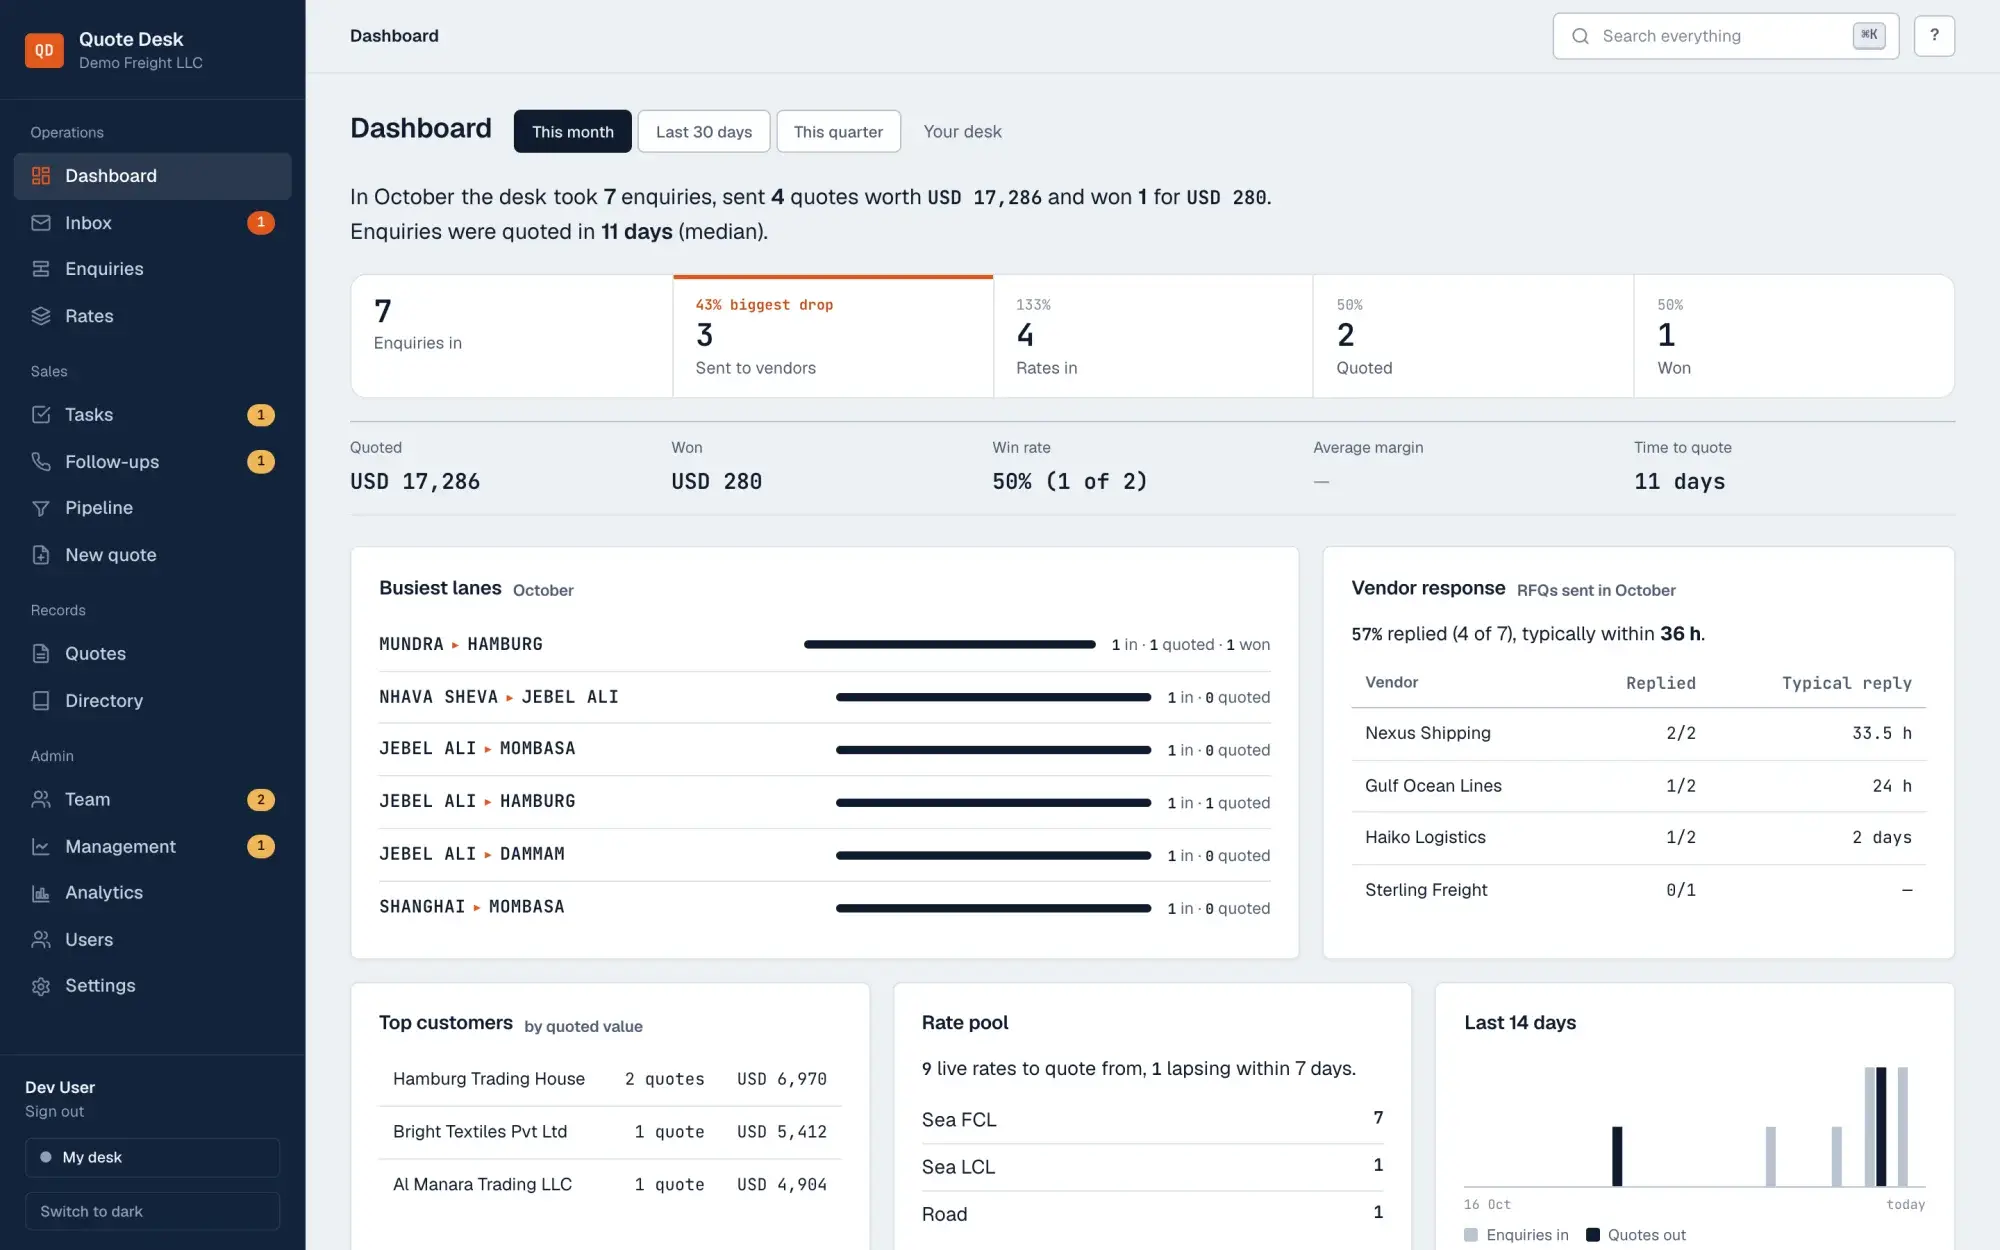Open the Nexus Shipping vendor row

1638,733
